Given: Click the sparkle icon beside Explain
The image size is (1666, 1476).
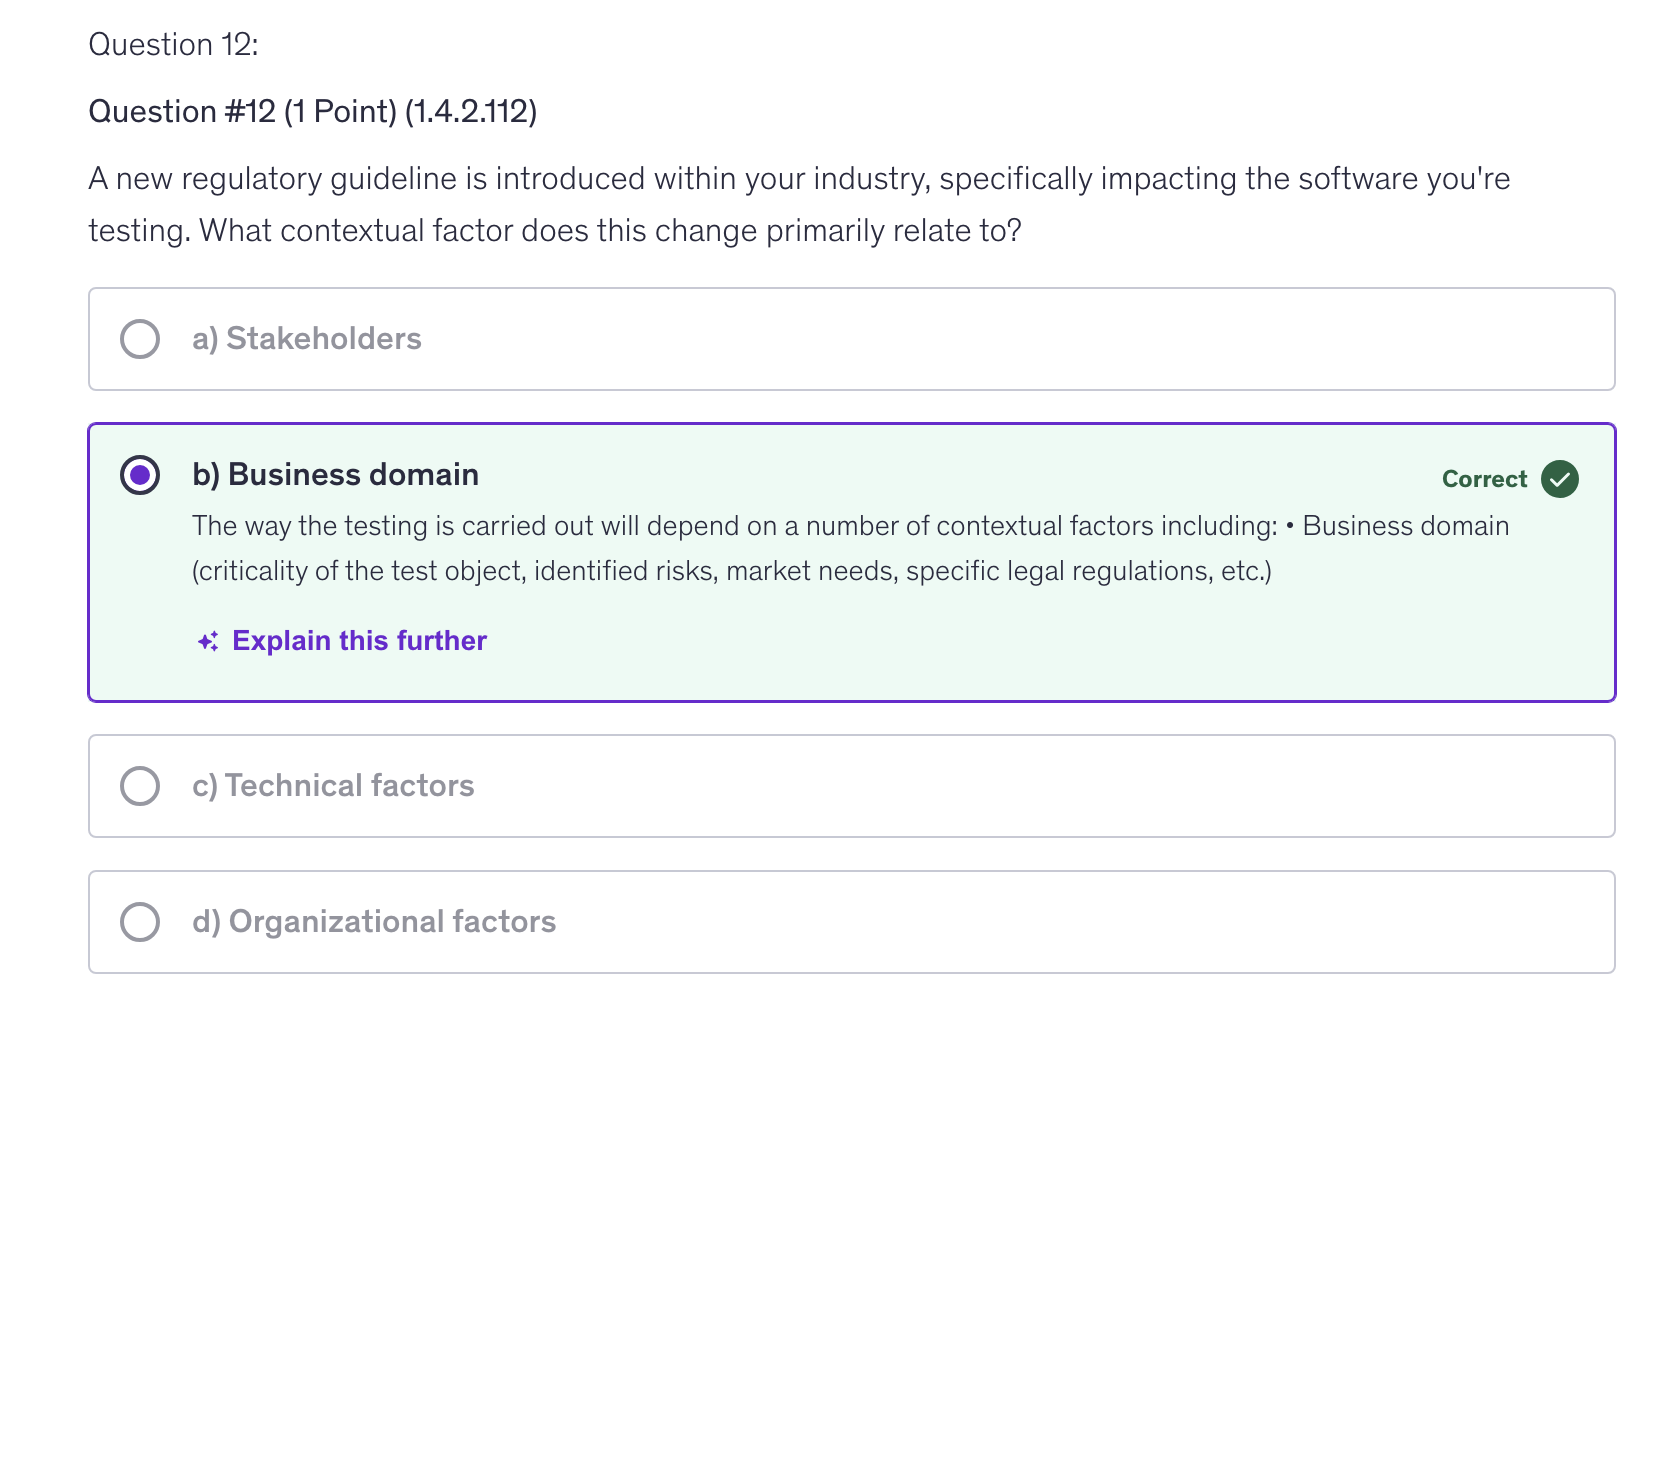Looking at the screenshot, I should tap(208, 642).
